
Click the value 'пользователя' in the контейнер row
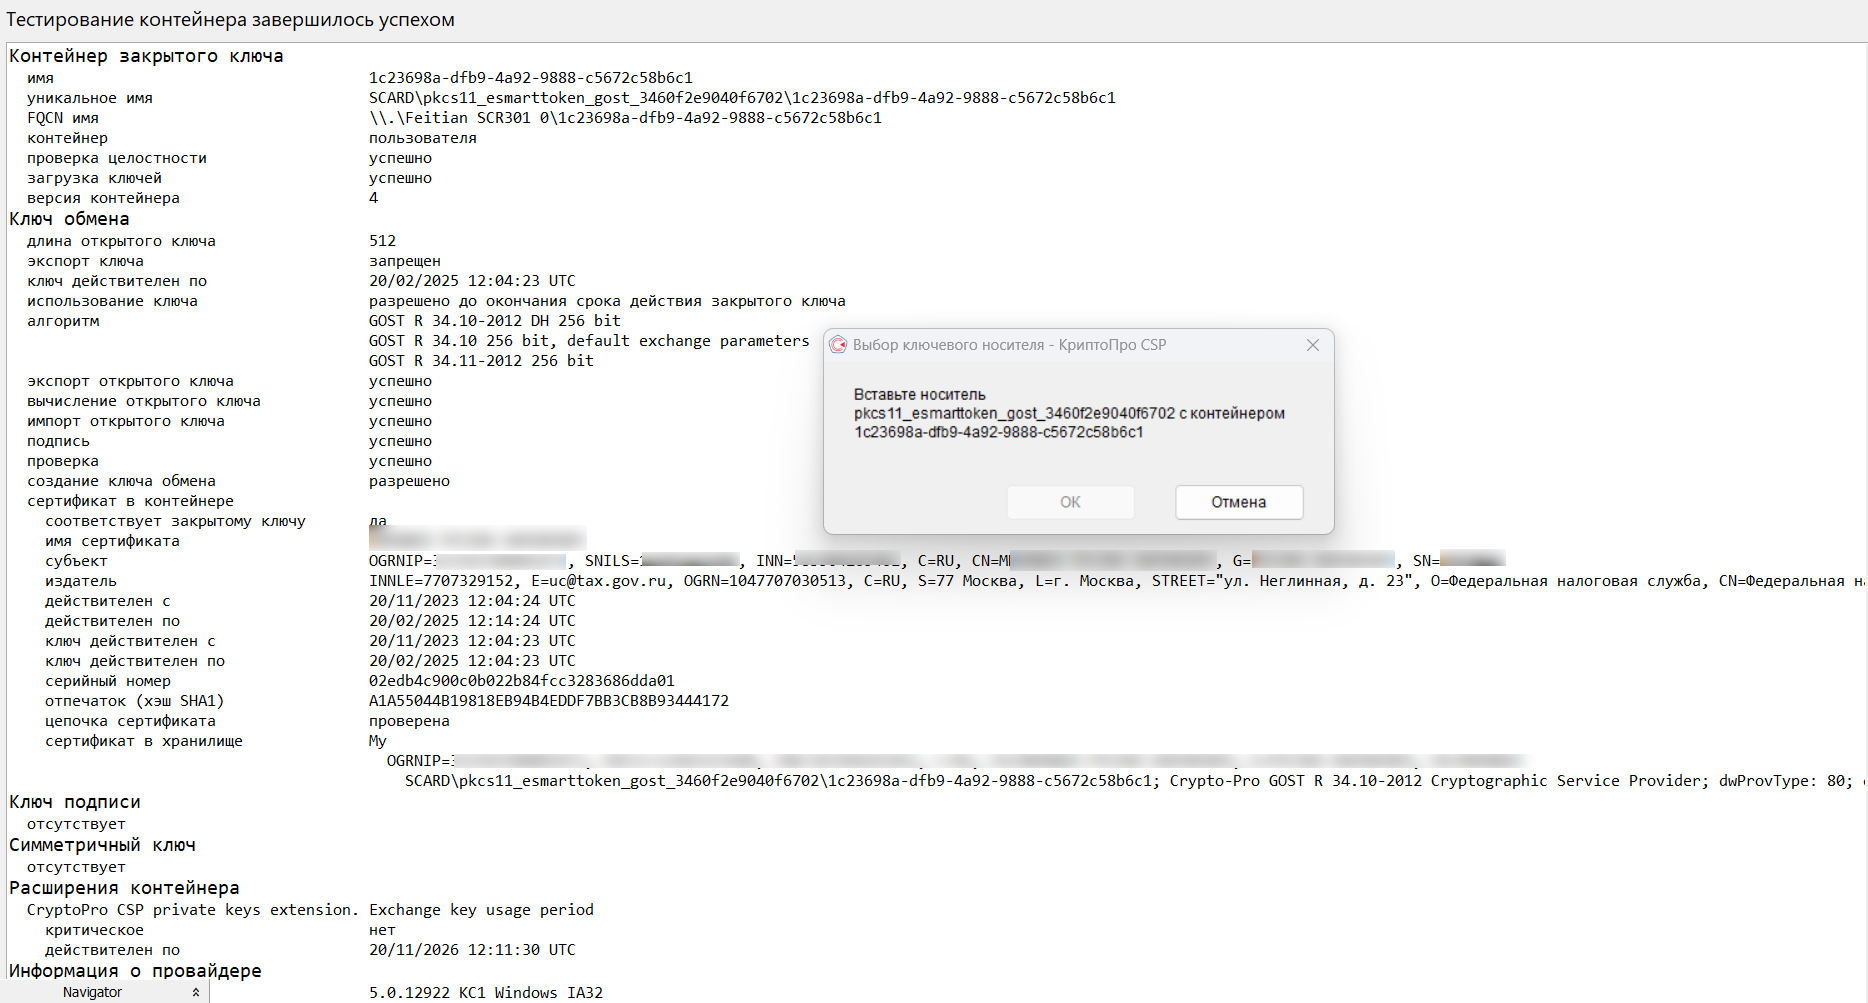423,138
